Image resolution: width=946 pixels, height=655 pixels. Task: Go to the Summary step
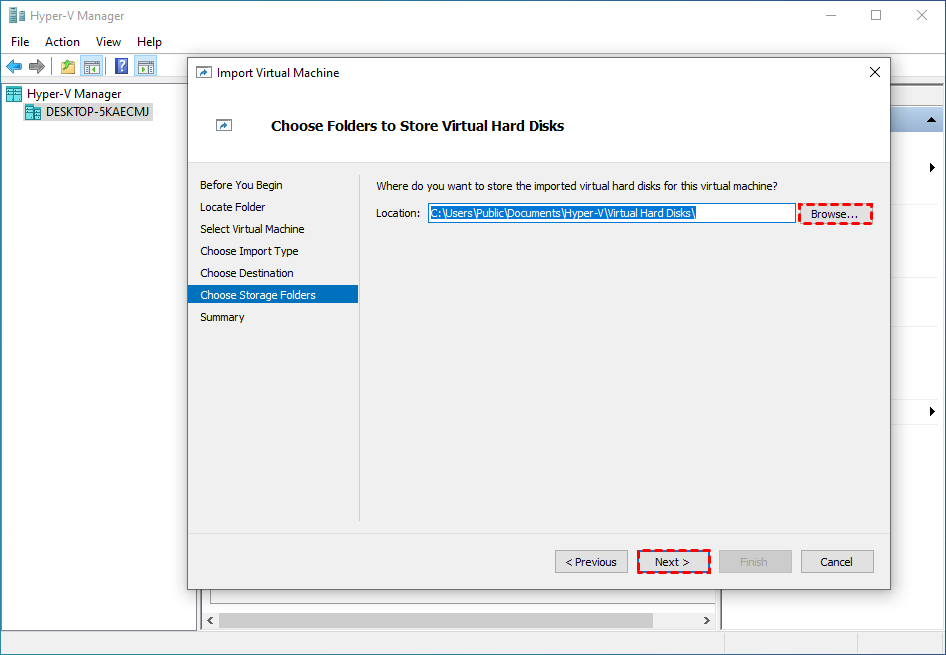click(222, 317)
